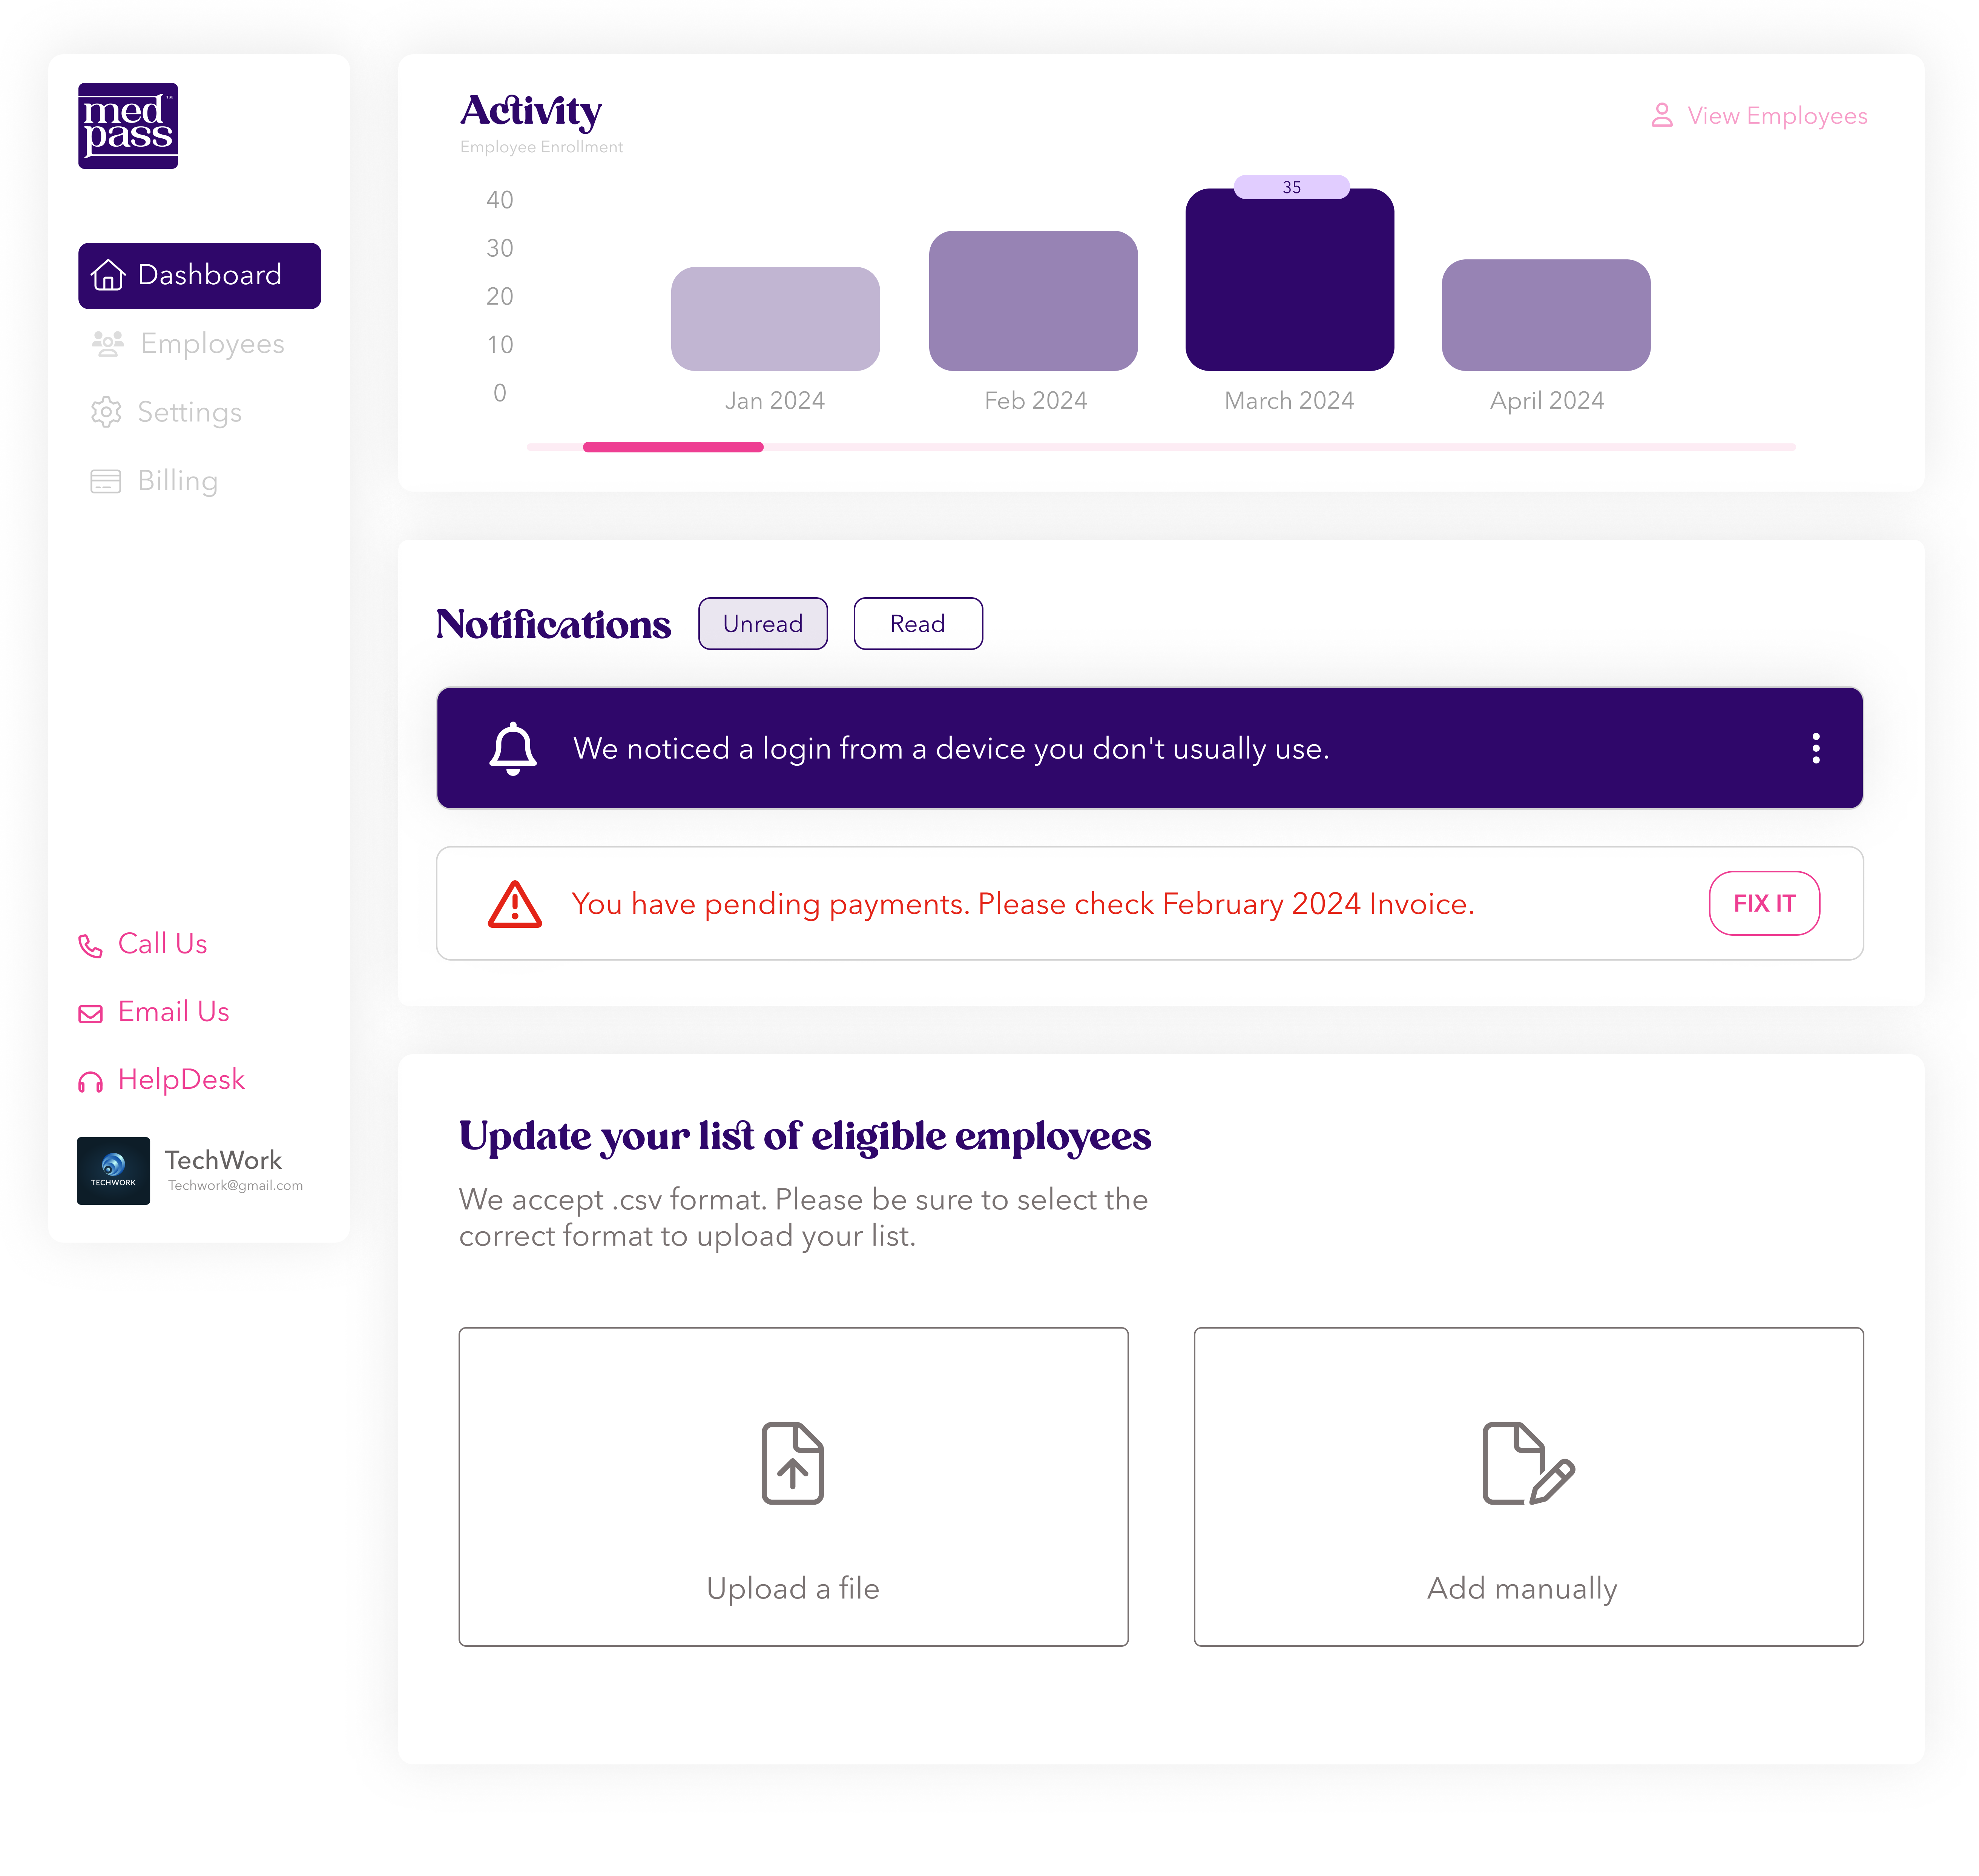Click the Employee Enrollment subtitle

point(541,147)
